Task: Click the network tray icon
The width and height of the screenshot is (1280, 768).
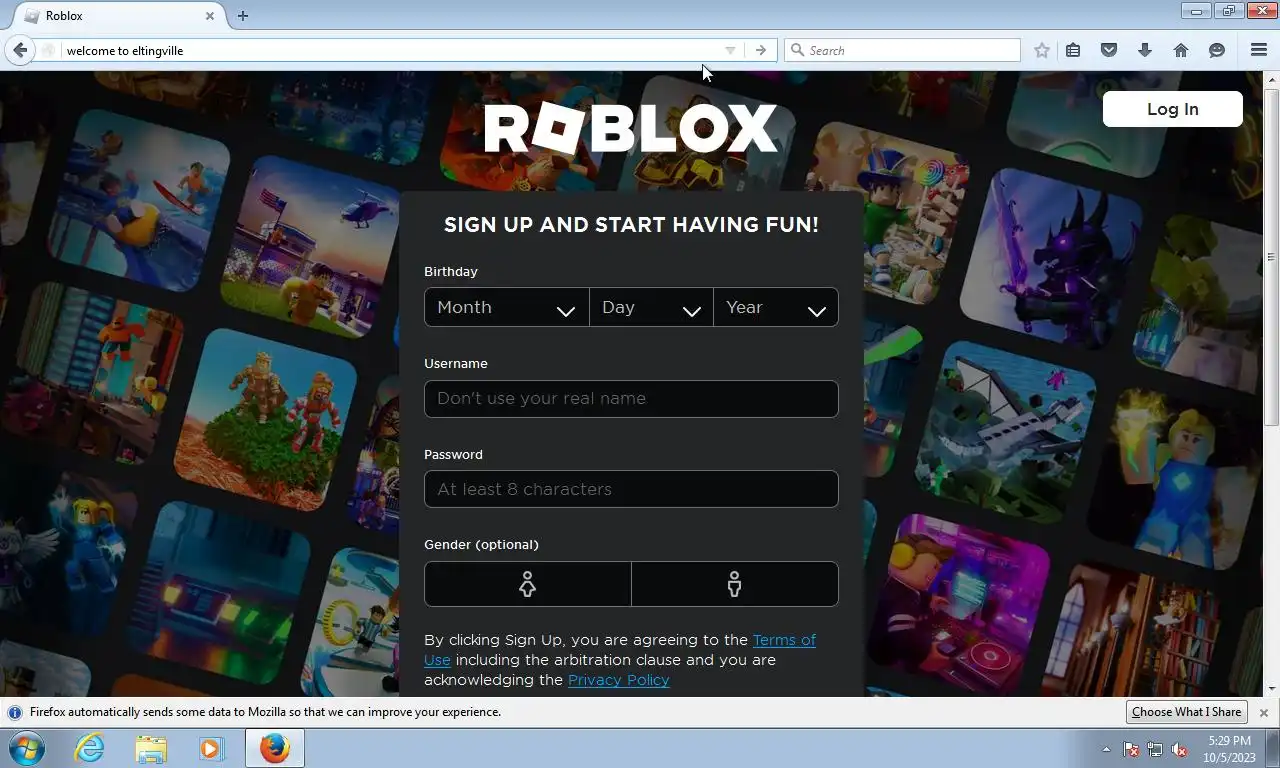Action: click(x=1155, y=749)
